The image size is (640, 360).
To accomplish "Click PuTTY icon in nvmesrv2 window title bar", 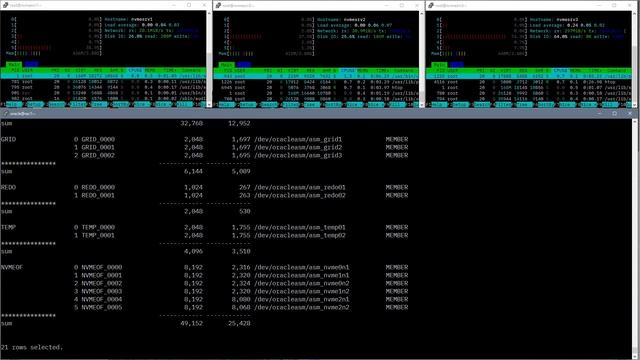I will (218, 5).
